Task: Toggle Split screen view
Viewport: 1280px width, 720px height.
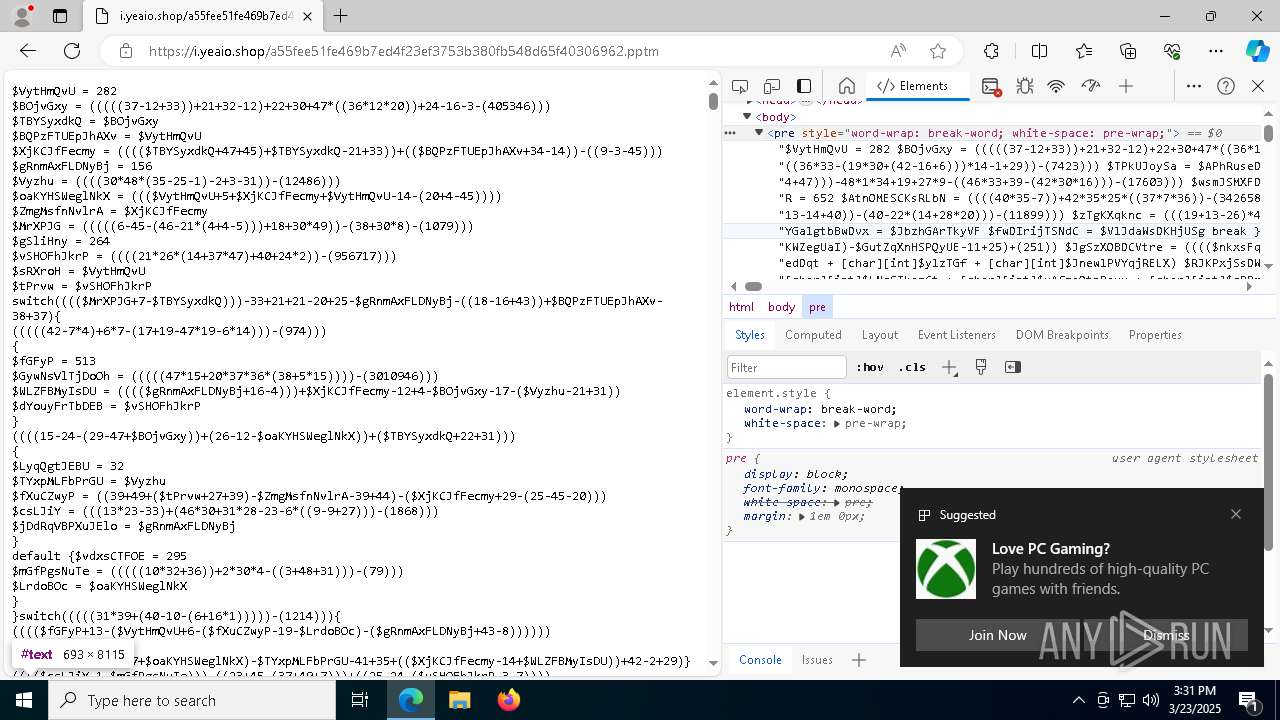Action: pyautogui.click(x=1039, y=51)
